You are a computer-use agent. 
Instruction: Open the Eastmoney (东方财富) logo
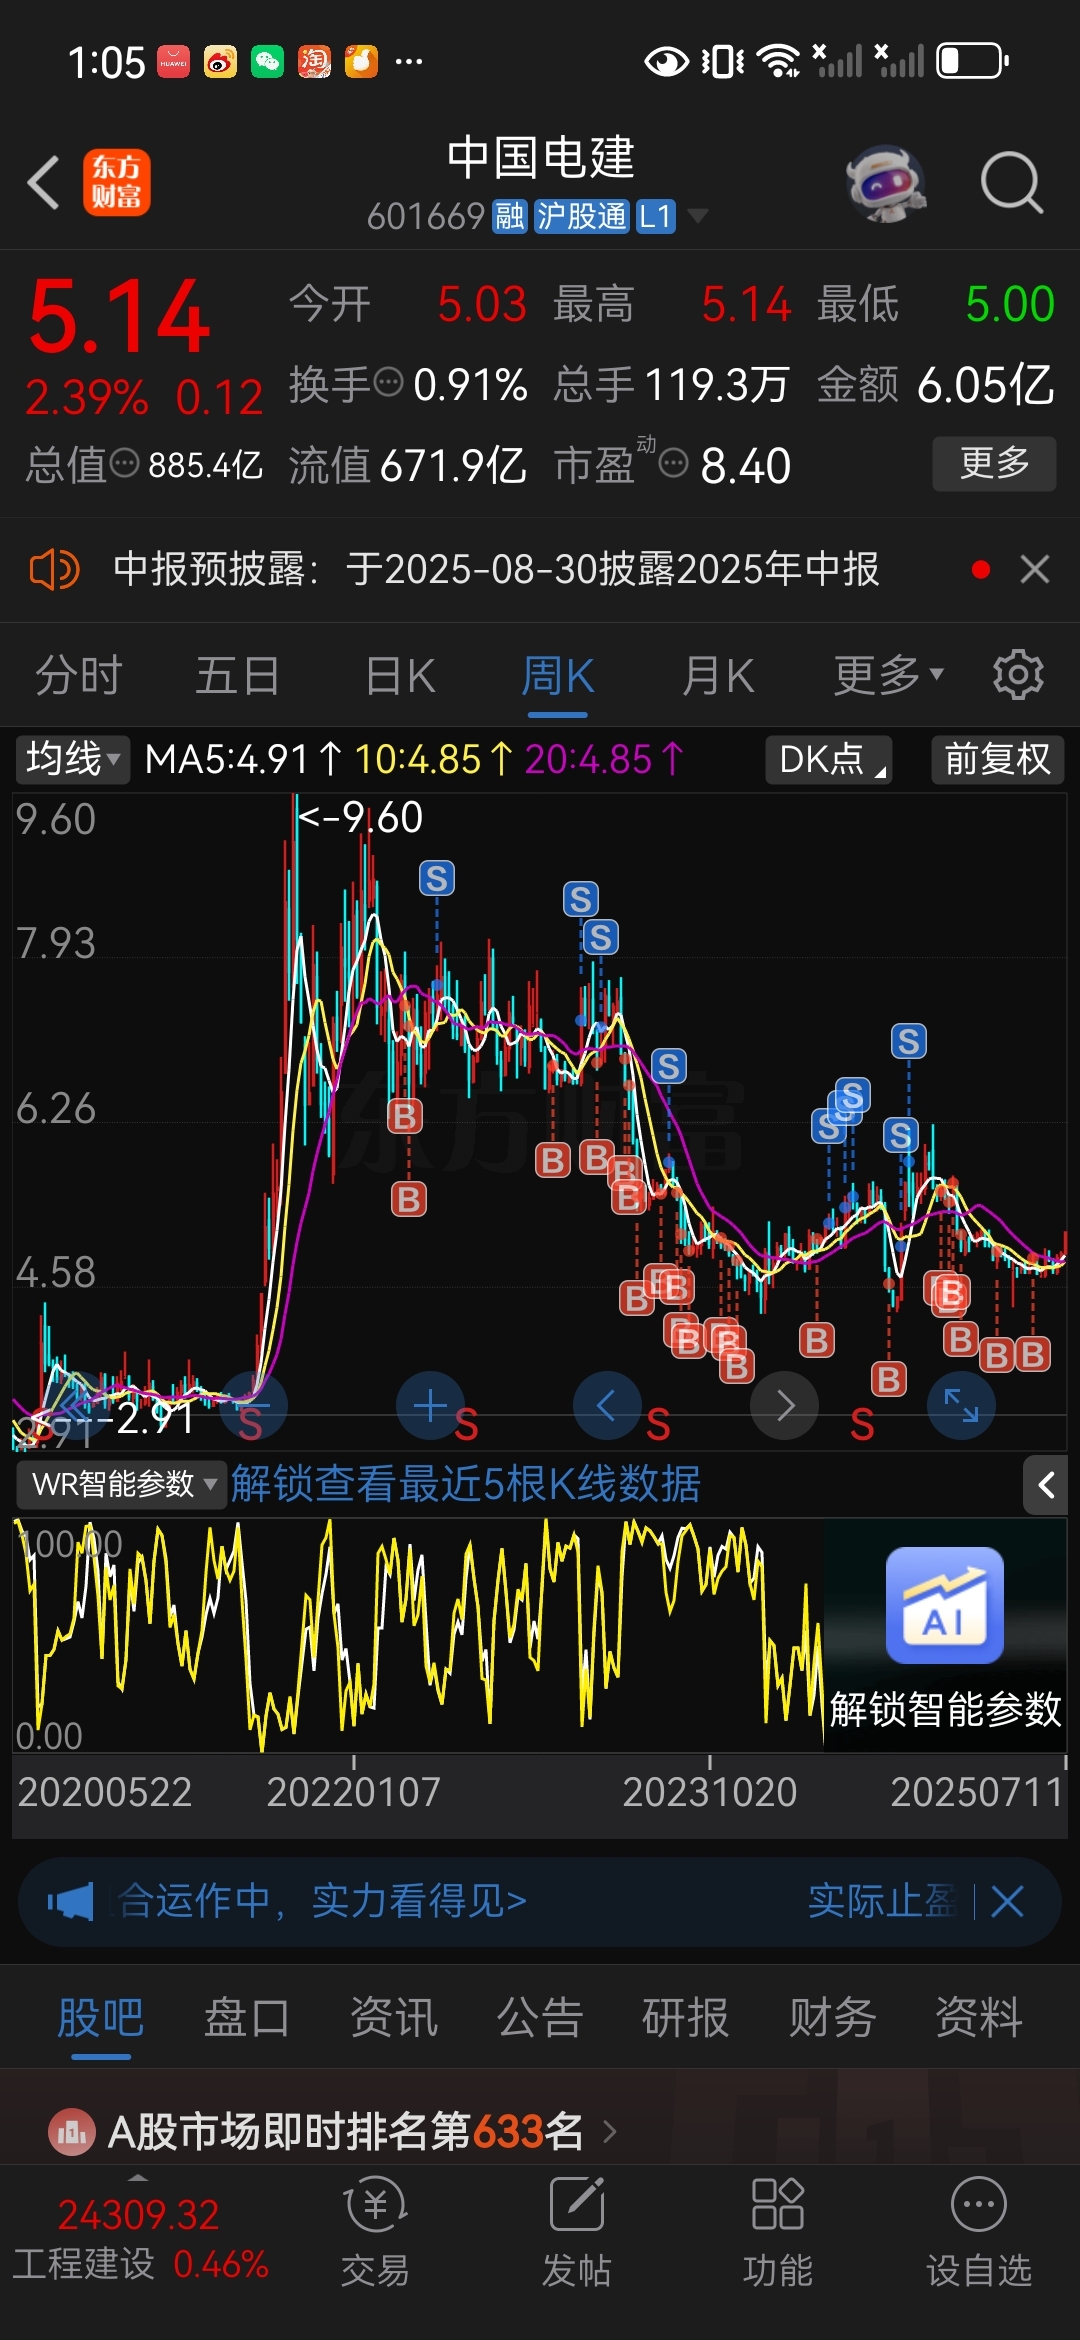coord(117,183)
